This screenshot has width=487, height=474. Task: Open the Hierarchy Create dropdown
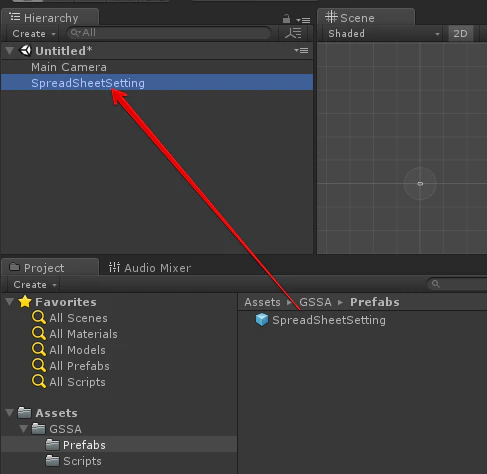click(33, 33)
